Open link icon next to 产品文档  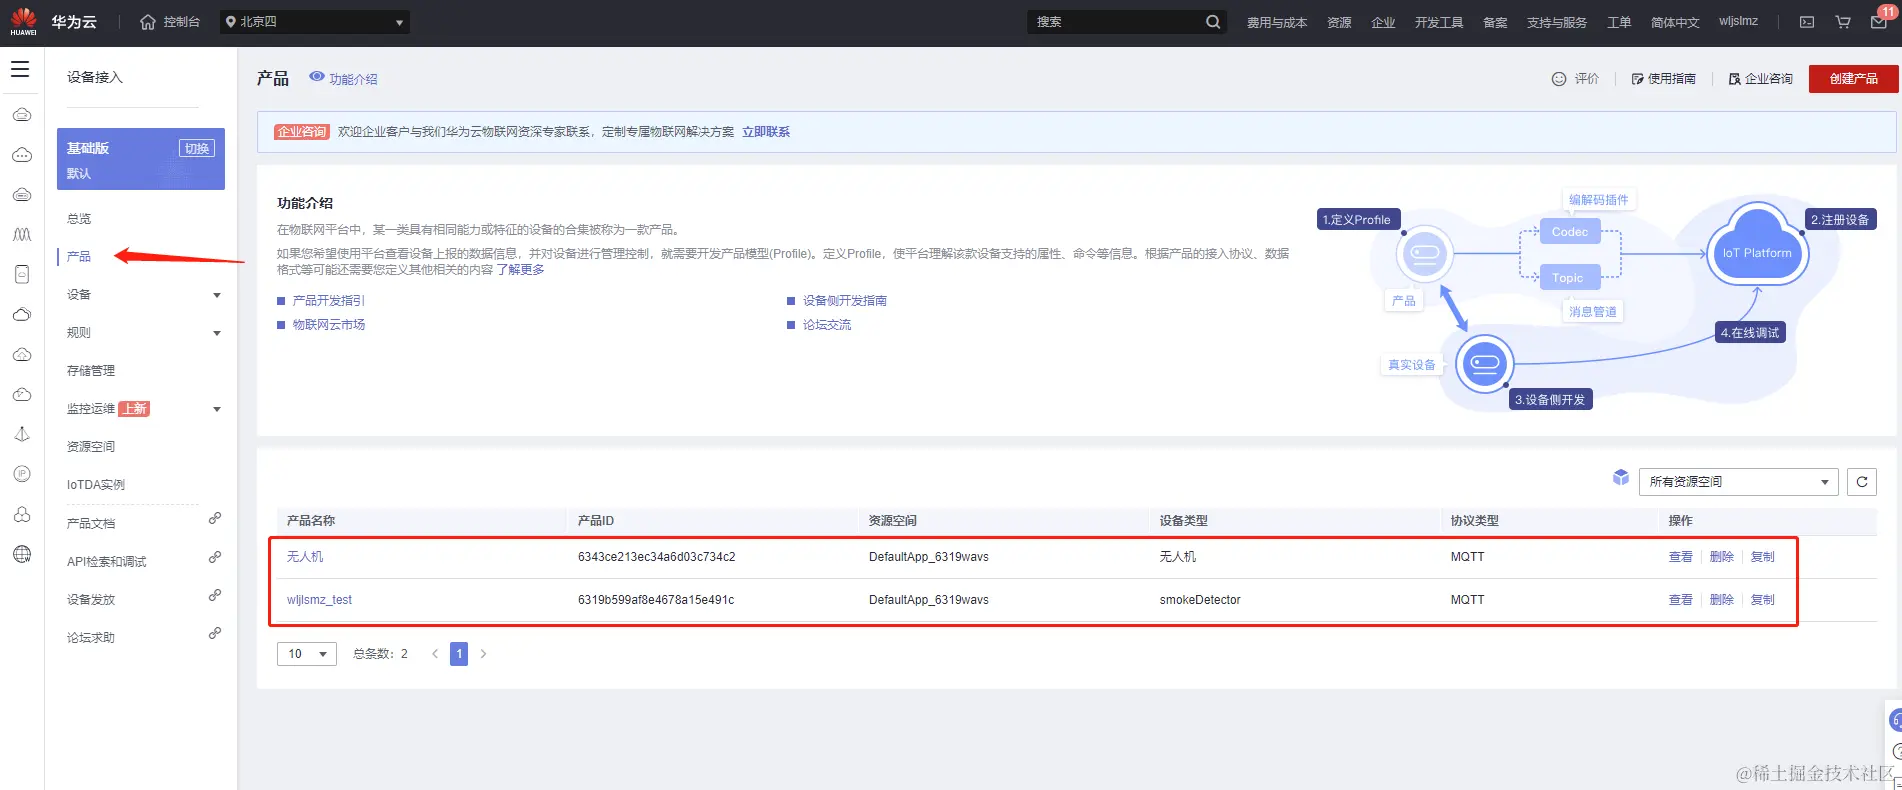214,518
